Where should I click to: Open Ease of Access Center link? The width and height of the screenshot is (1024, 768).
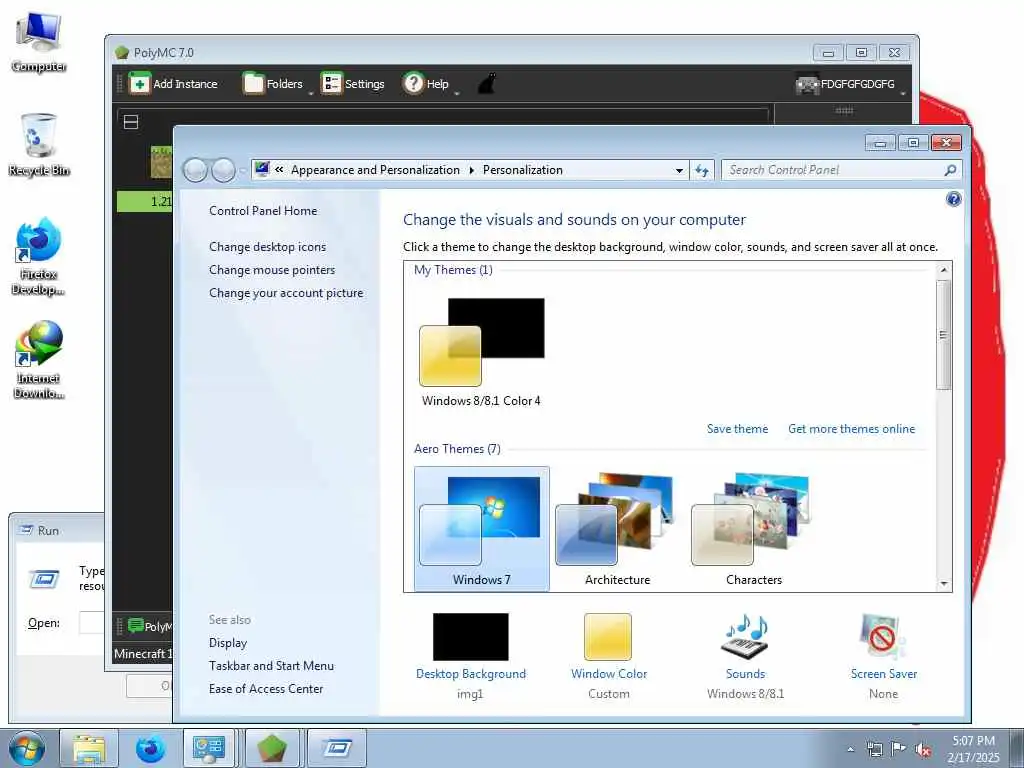click(x=266, y=689)
